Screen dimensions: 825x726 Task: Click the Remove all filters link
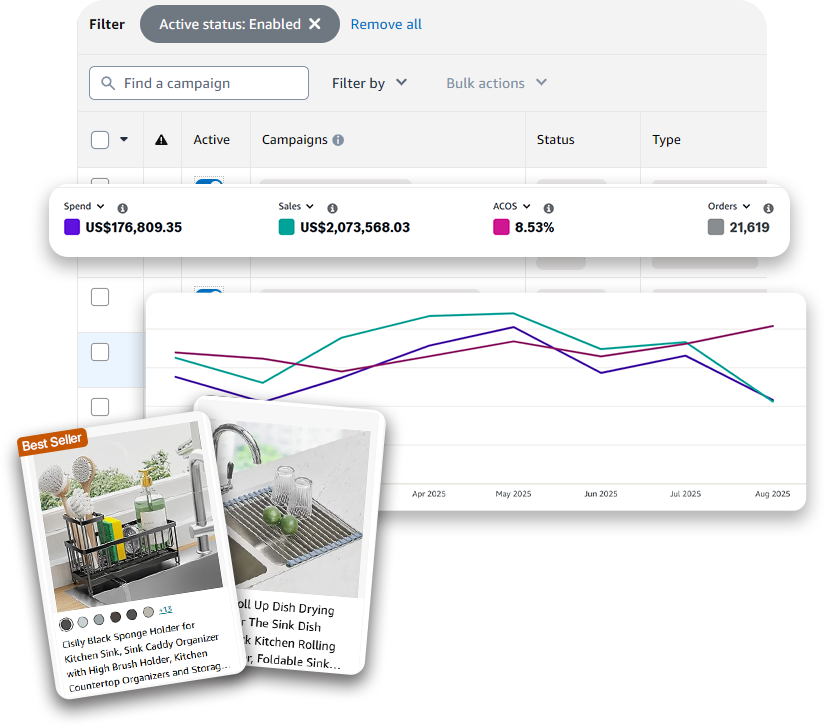(386, 24)
